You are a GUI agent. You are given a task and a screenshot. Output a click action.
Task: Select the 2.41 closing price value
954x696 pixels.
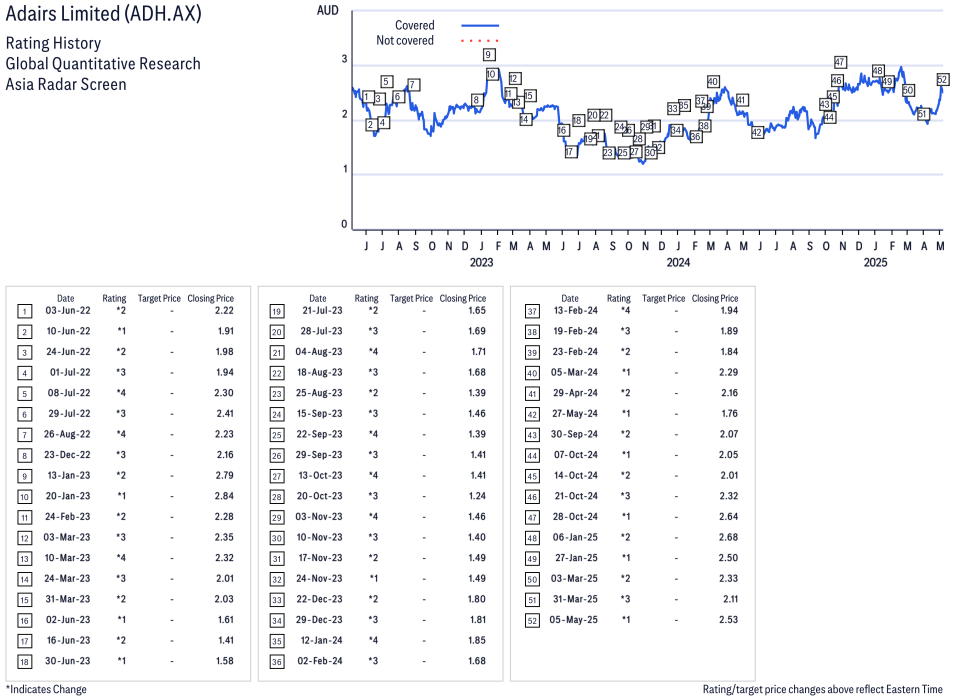click(x=225, y=414)
